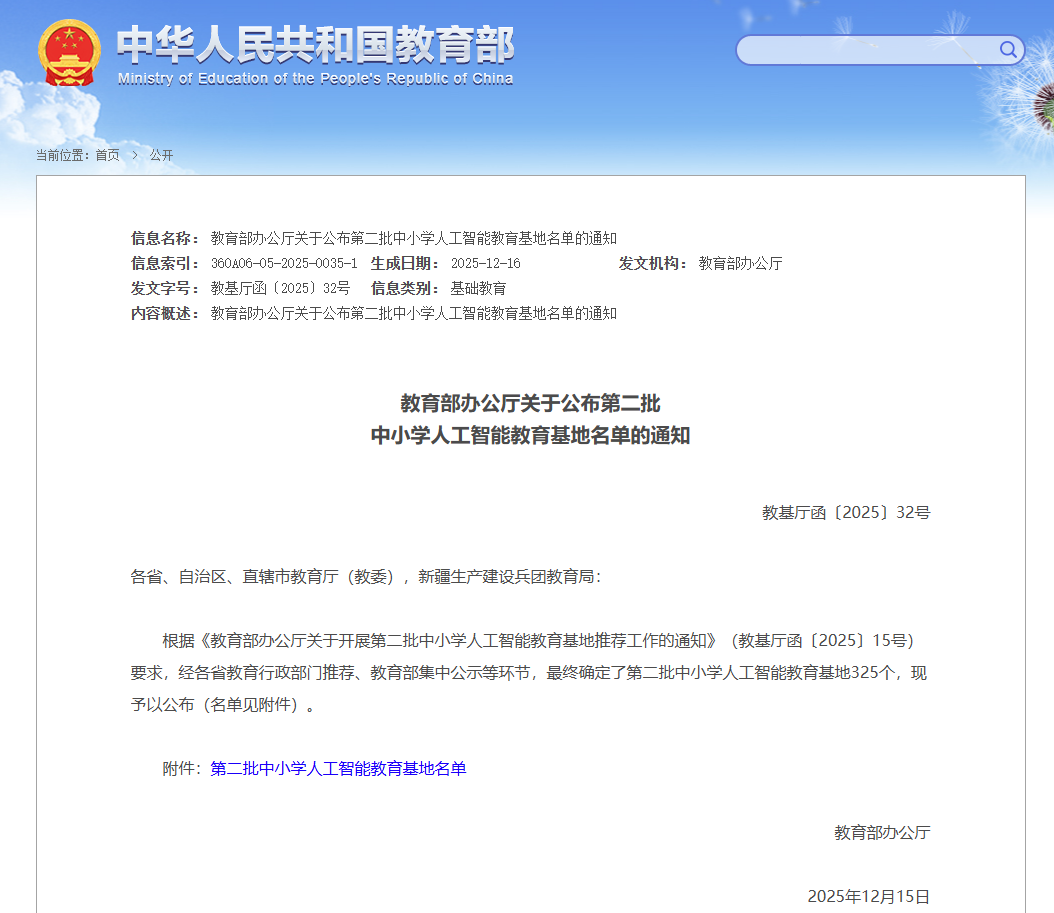
Task: Click the right-aligned 教基厅函〔2025〕32号 document number
Action: [846, 512]
